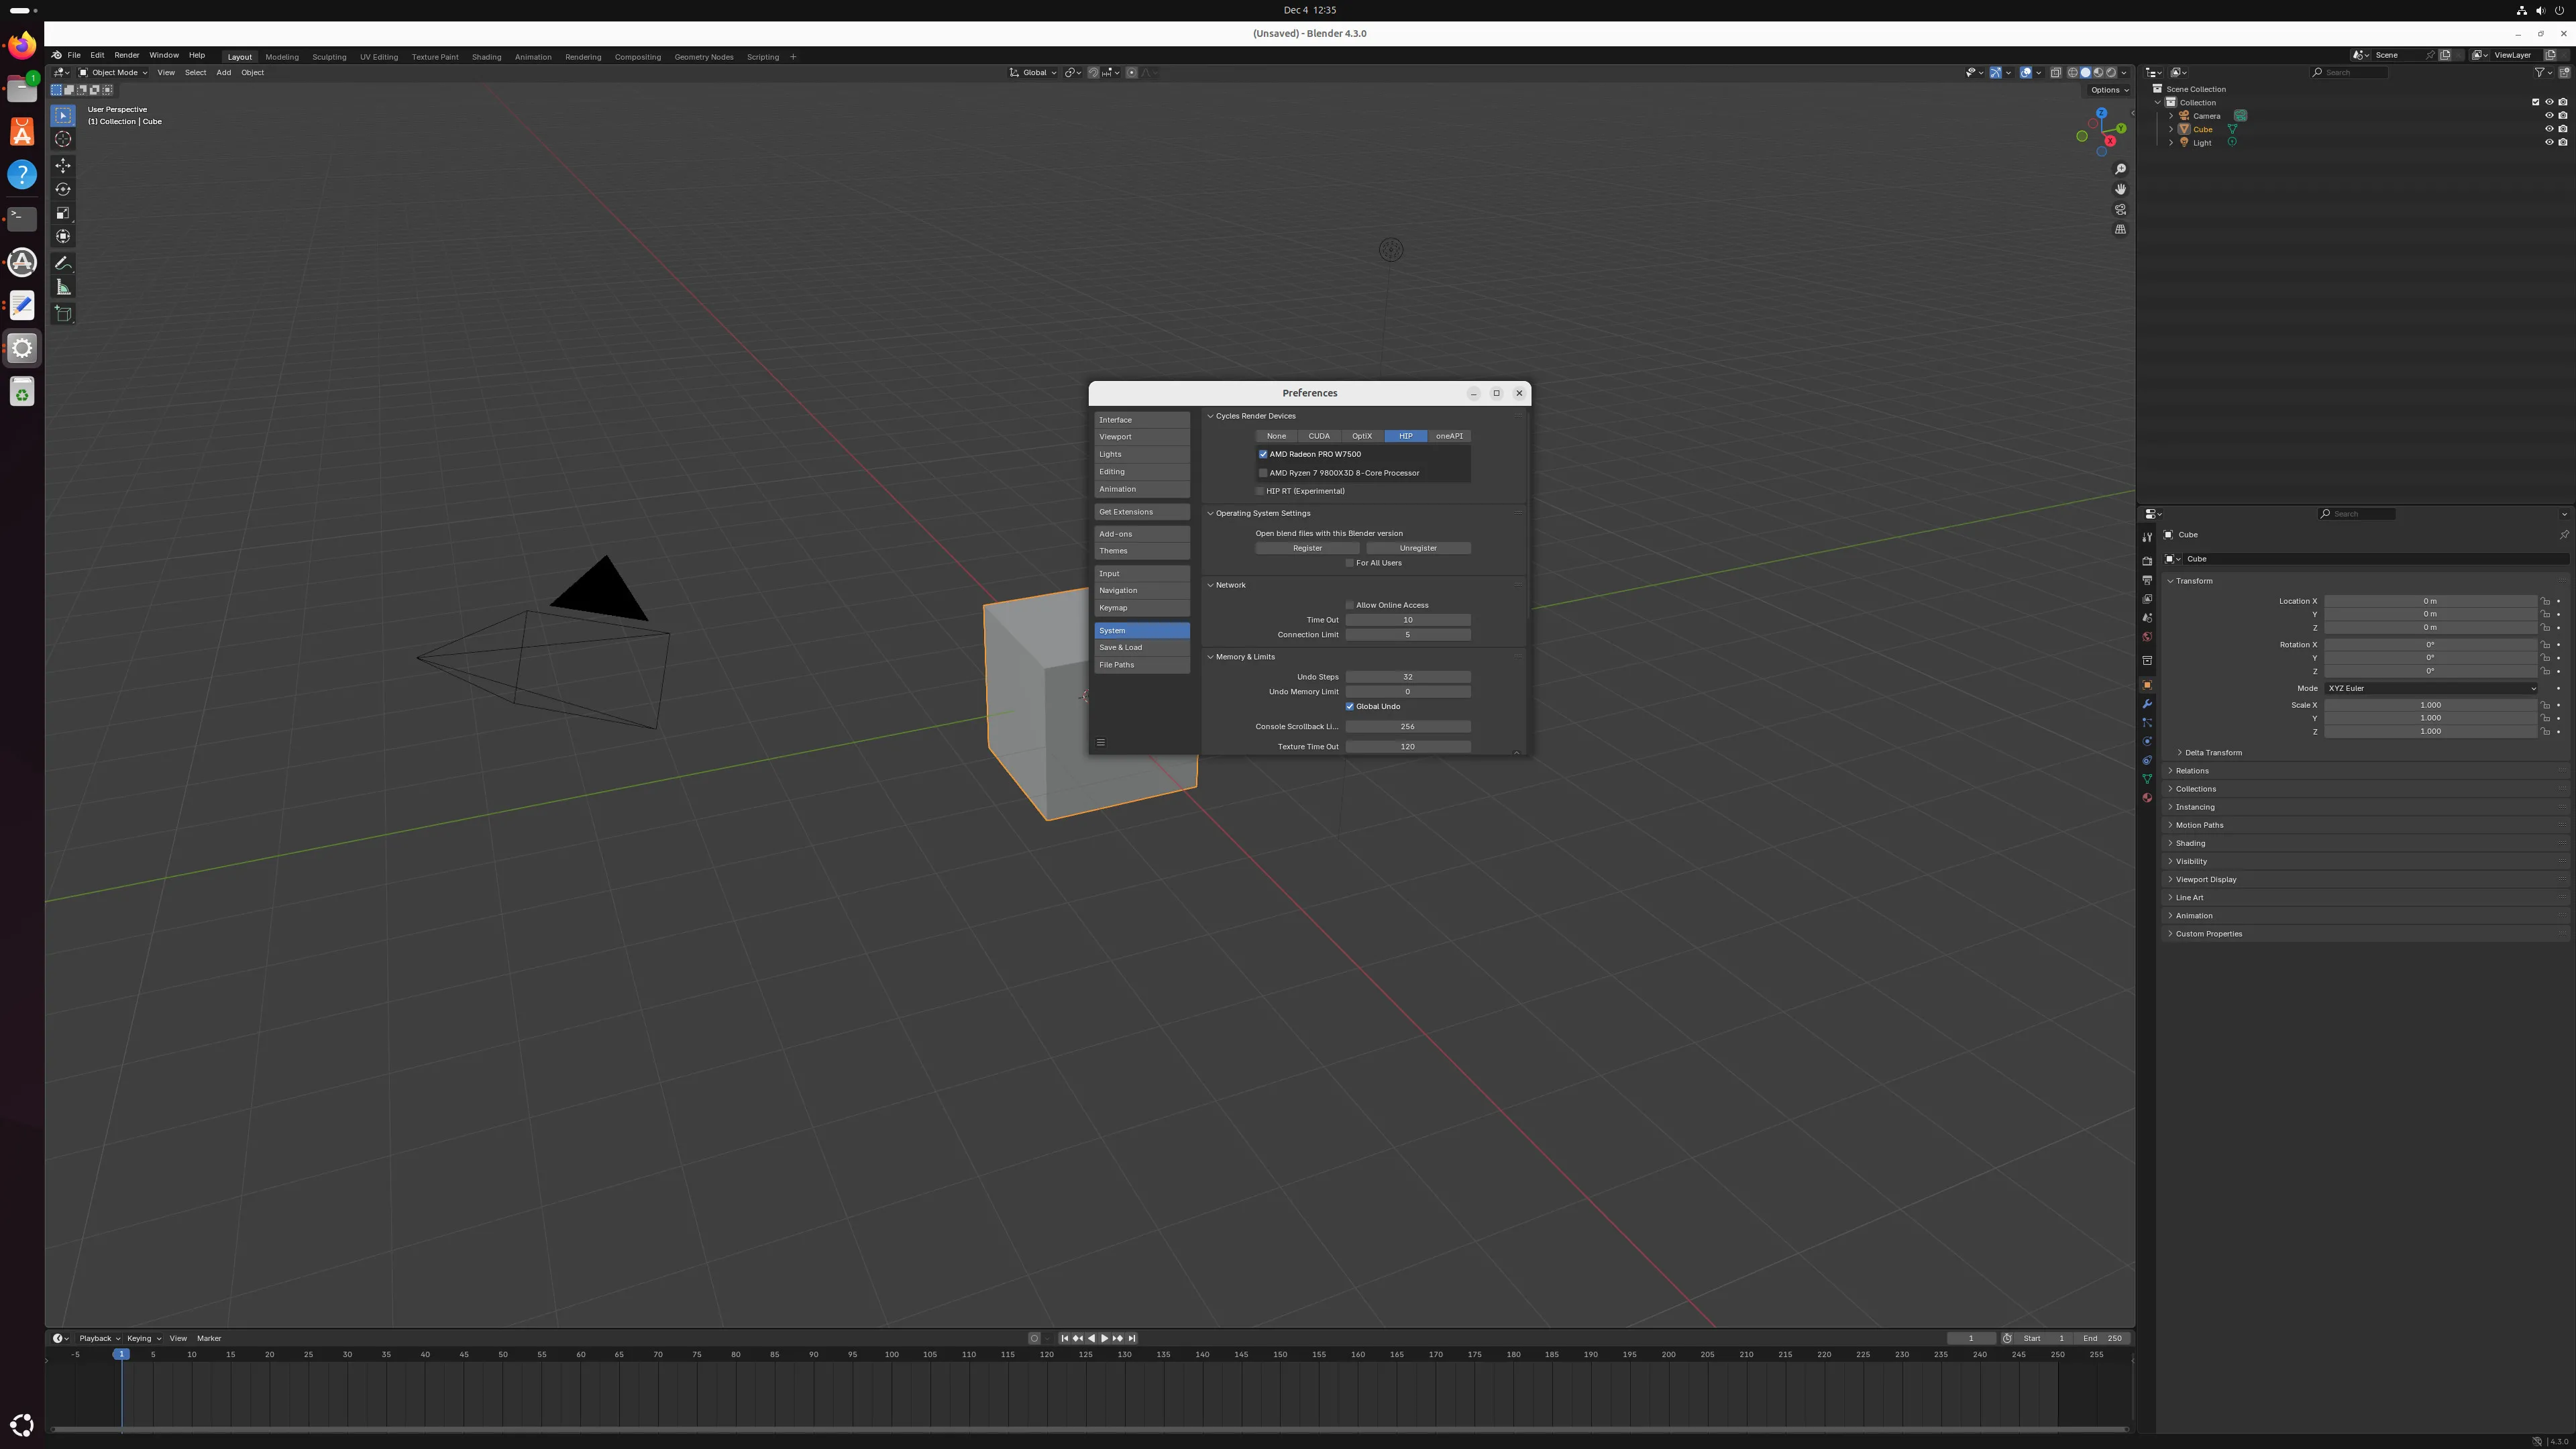Click the pan view hand icon

[2120, 189]
